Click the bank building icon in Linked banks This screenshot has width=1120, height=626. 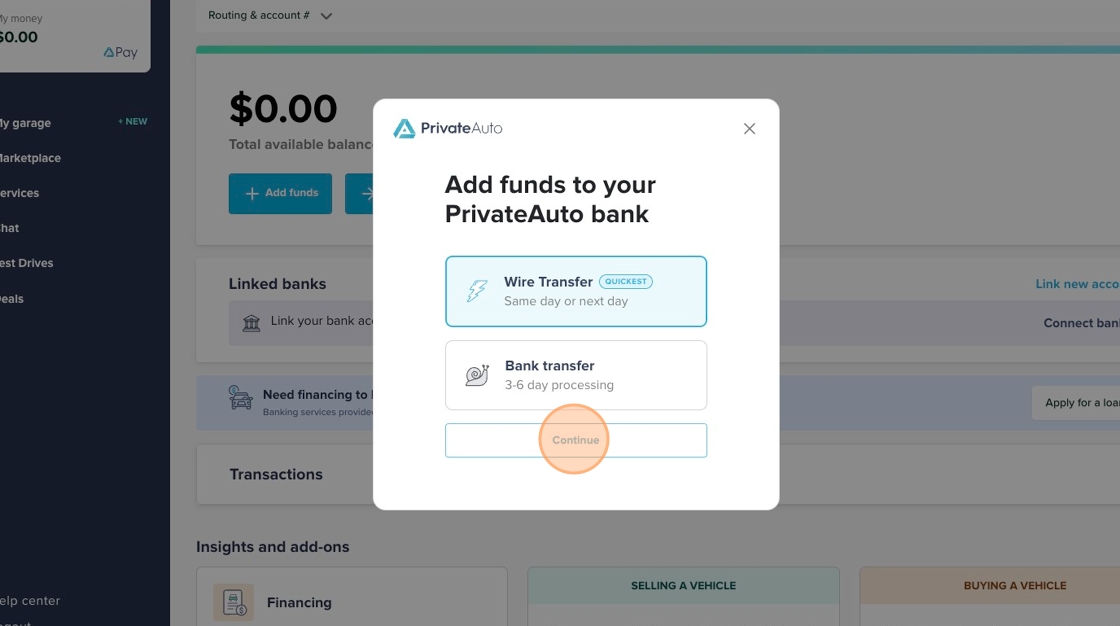coord(251,323)
